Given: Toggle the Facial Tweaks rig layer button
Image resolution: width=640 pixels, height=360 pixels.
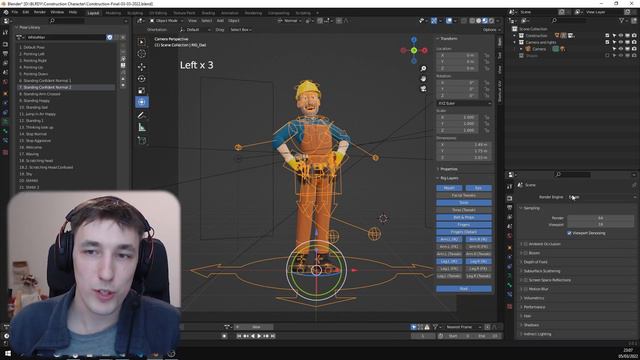Looking at the screenshot, I should pos(464,195).
